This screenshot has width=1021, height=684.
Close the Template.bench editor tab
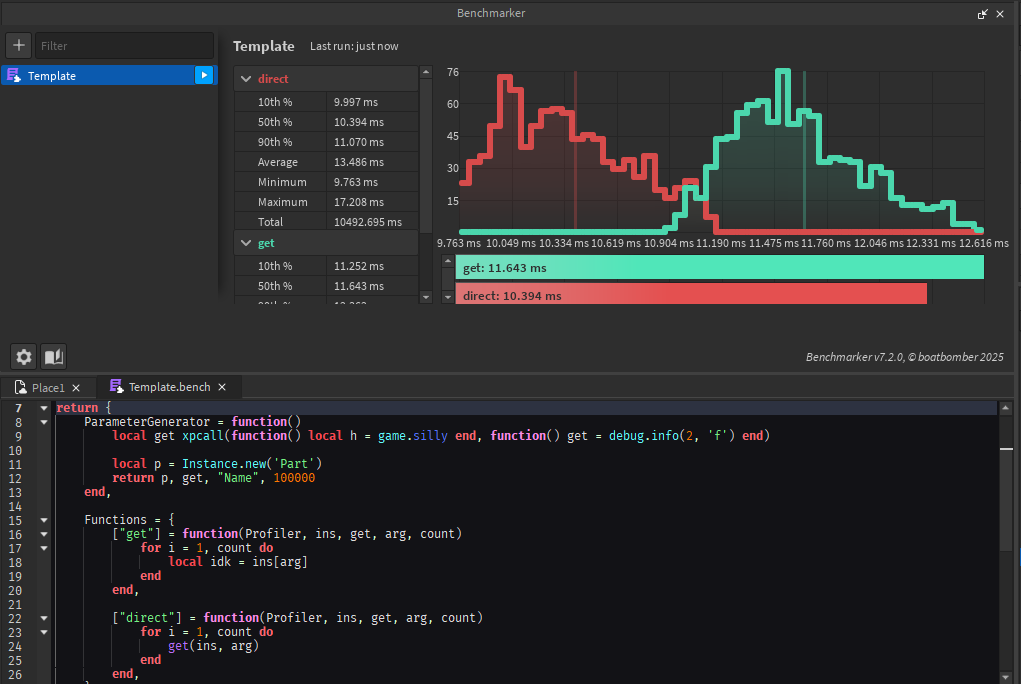(x=222, y=387)
